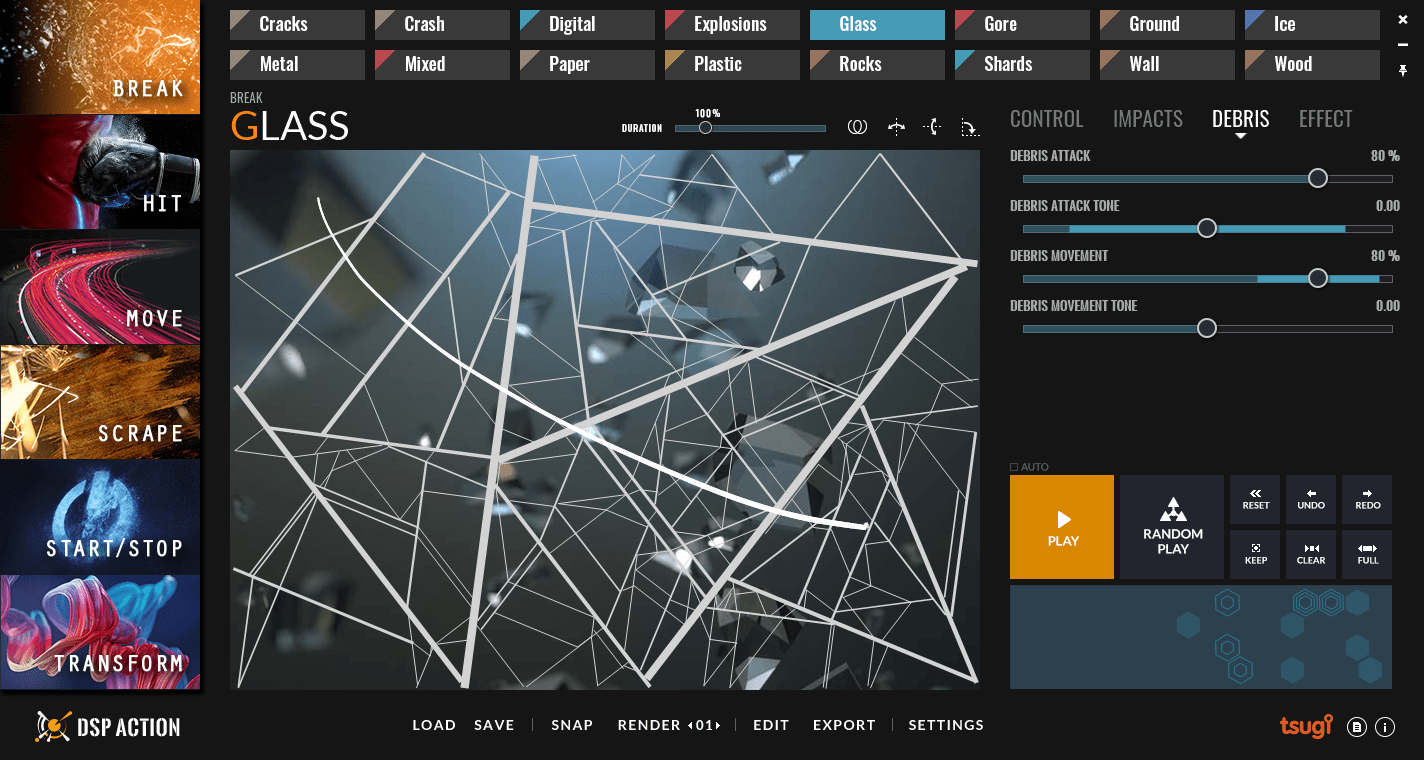The width and height of the screenshot is (1424, 760).
Task: Switch to the IMPACTS tab
Action: click(1147, 118)
